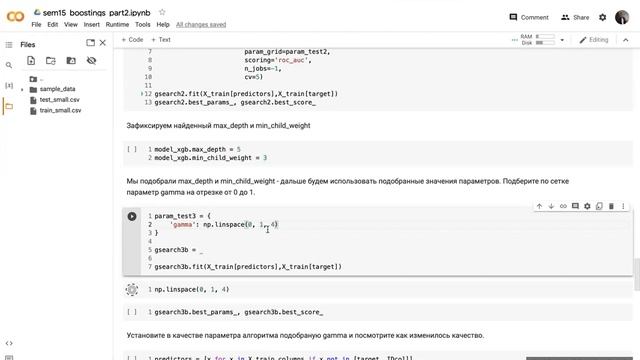Open notebook settings gear icon
This screenshot has width=640, height=360.
tap(602, 18)
